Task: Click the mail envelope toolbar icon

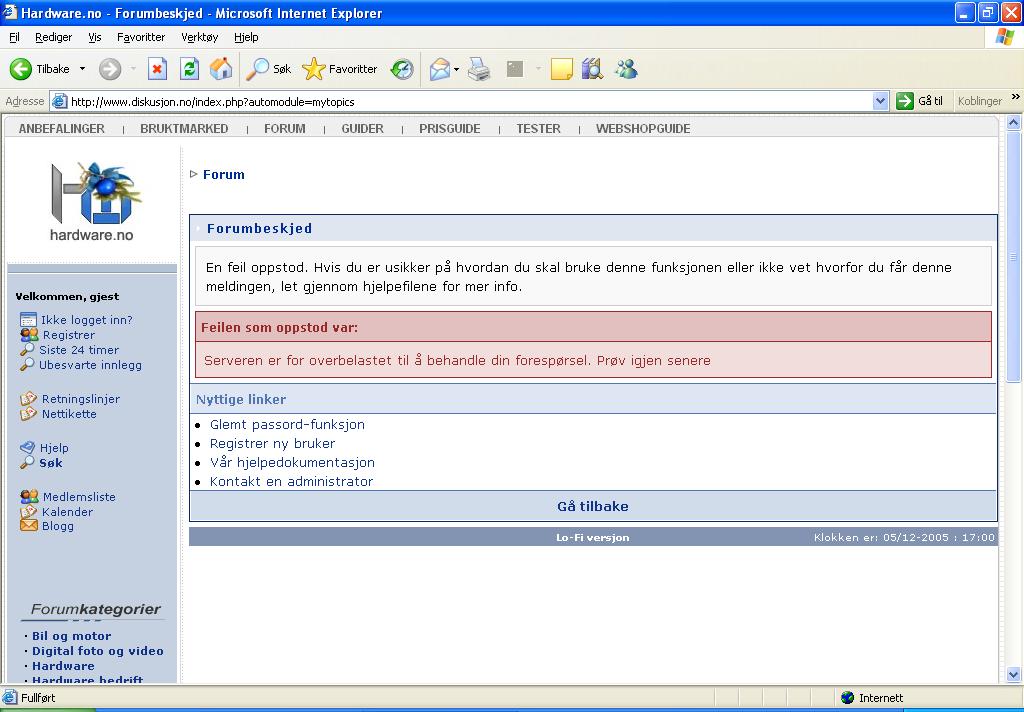Action: (x=440, y=69)
